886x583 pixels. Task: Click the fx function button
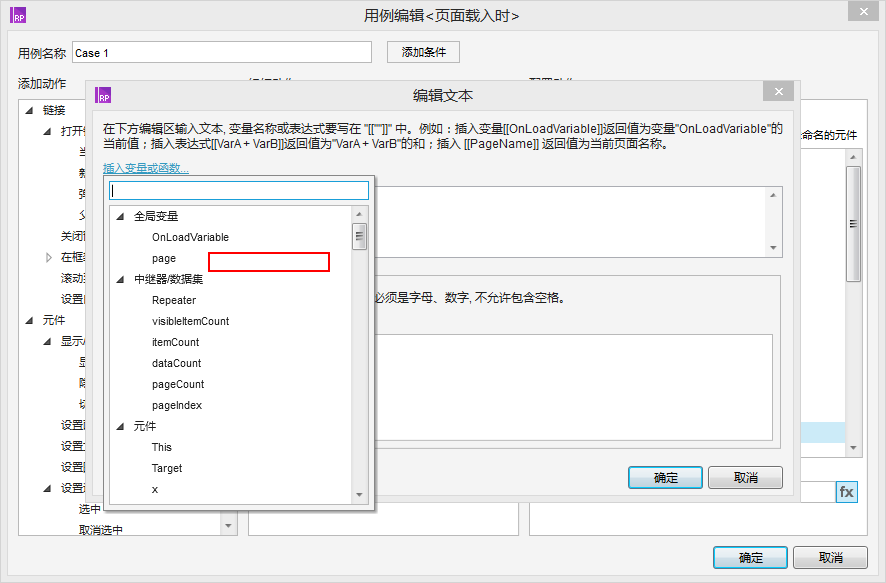[x=846, y=491]
